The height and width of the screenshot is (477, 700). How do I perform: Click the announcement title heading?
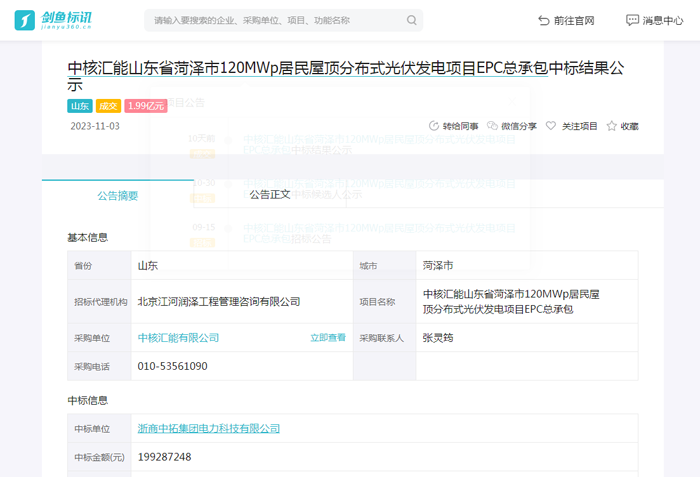(x=346, y=76)
